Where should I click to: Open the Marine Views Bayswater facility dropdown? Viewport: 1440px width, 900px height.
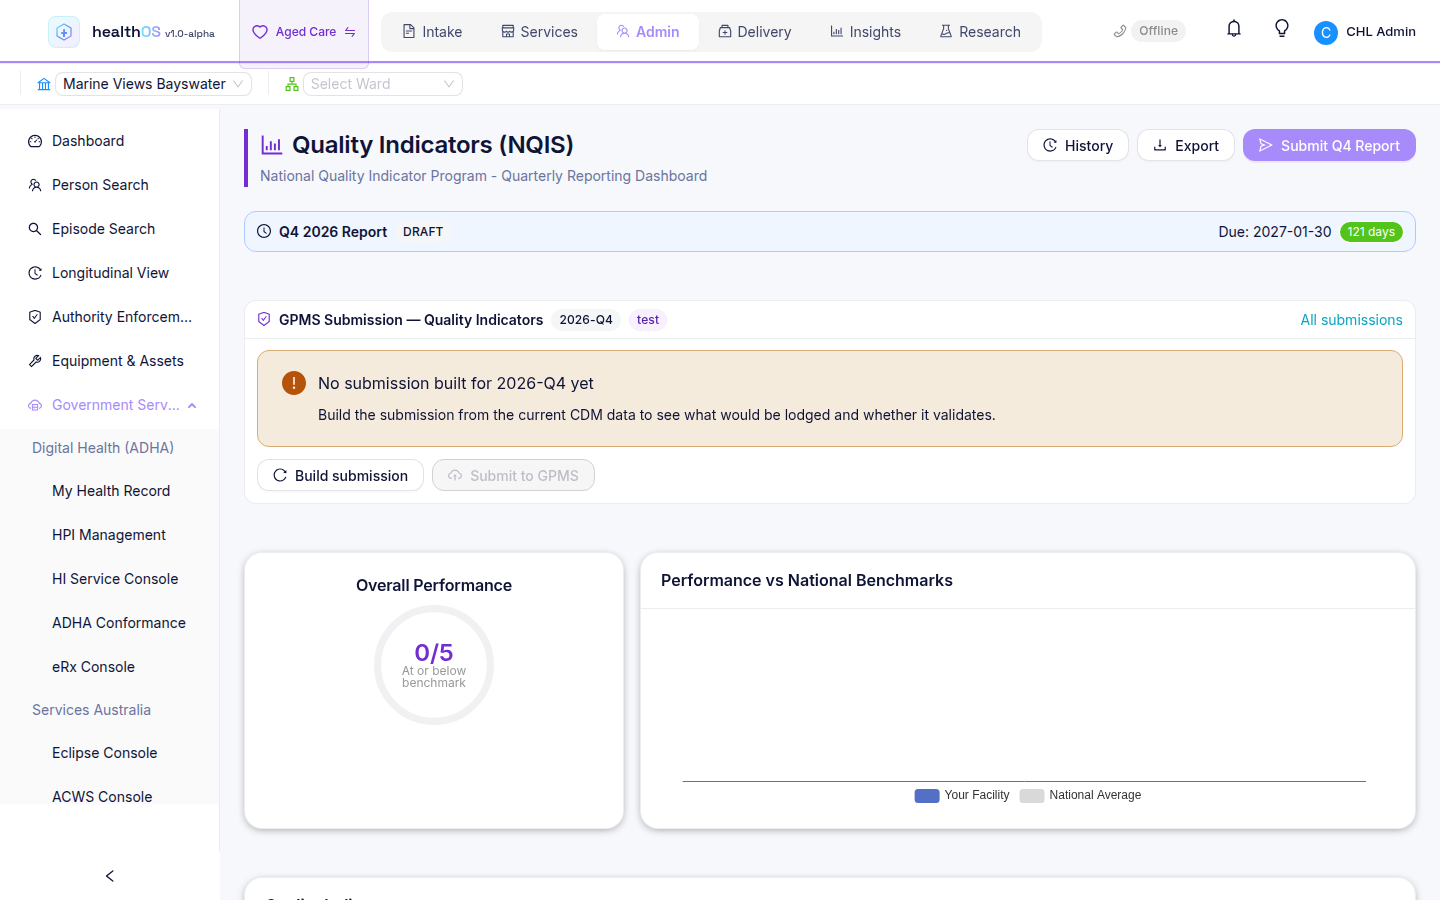tap(153, 84)
